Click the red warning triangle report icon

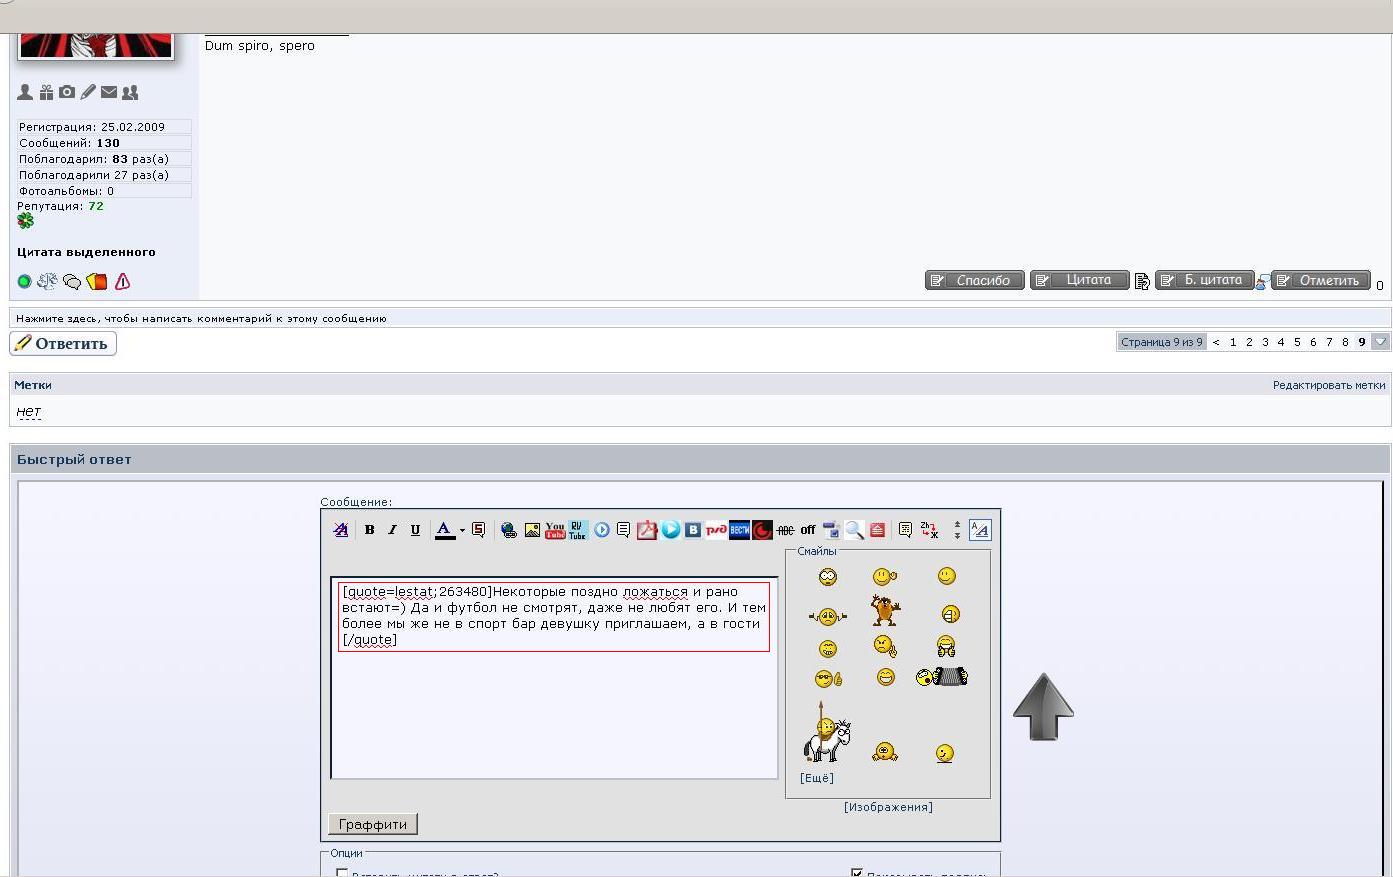123,282
